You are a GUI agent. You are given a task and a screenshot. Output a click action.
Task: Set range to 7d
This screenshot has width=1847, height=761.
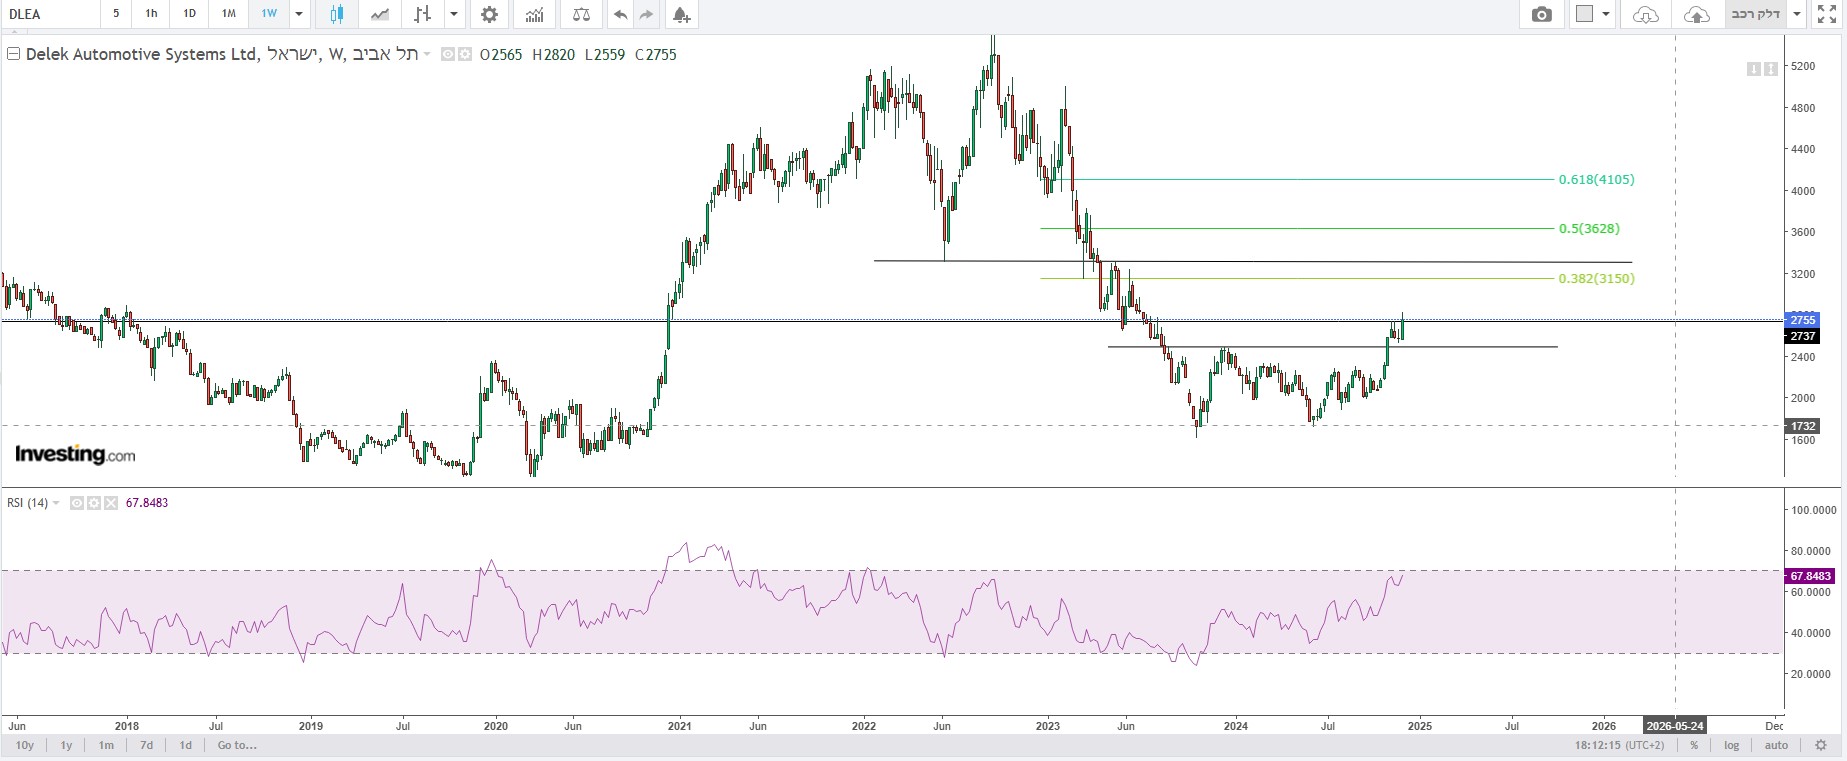click(x=146, y=745)
